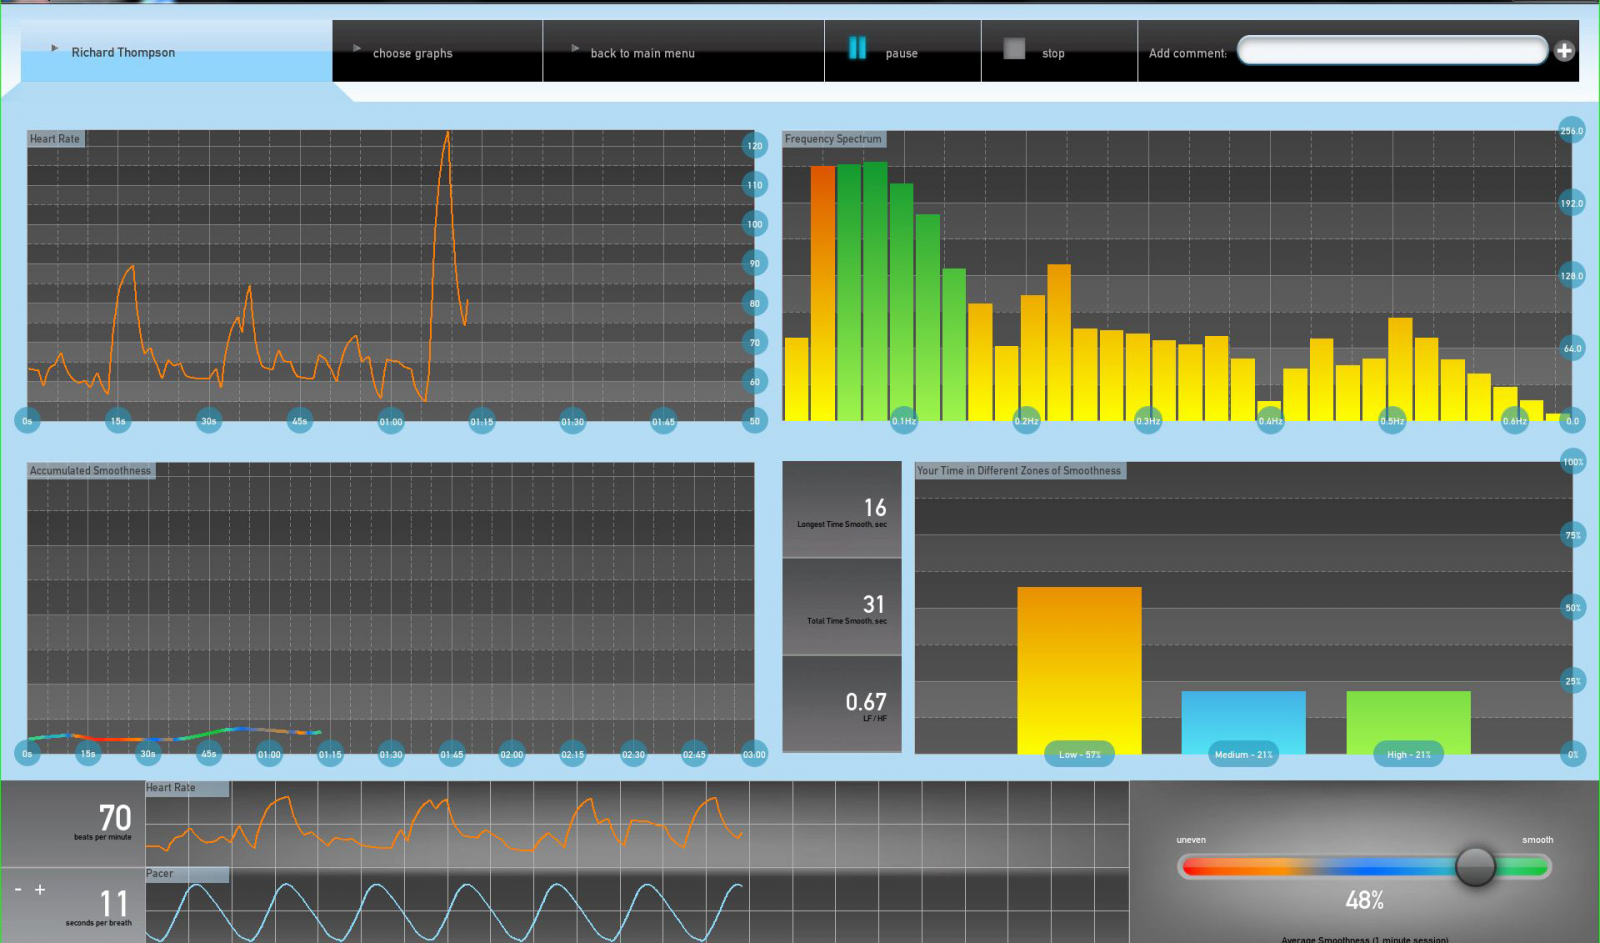The width and height of the screenshot is (1600, 943).
Task: Stop the session with the stop icon
Action: pyautogui.click(x=1014, y=49)
